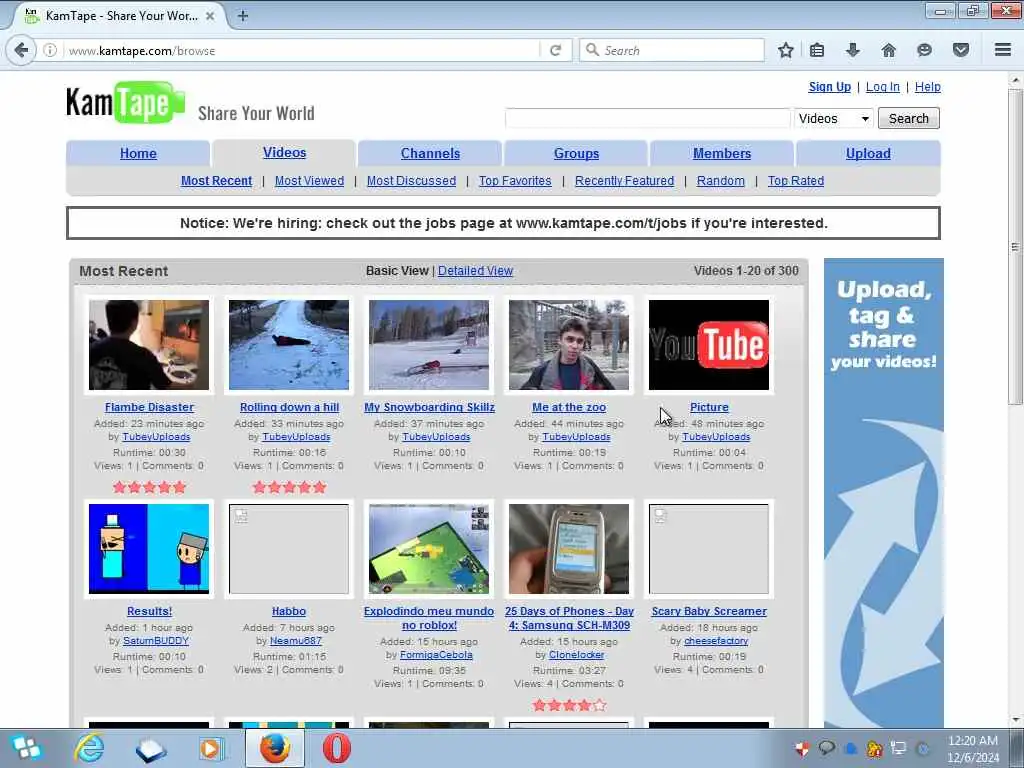The width and height of the screenshot is (1024, 768).
Task: Show site information icon in address bar
Action: click(50, 50)
